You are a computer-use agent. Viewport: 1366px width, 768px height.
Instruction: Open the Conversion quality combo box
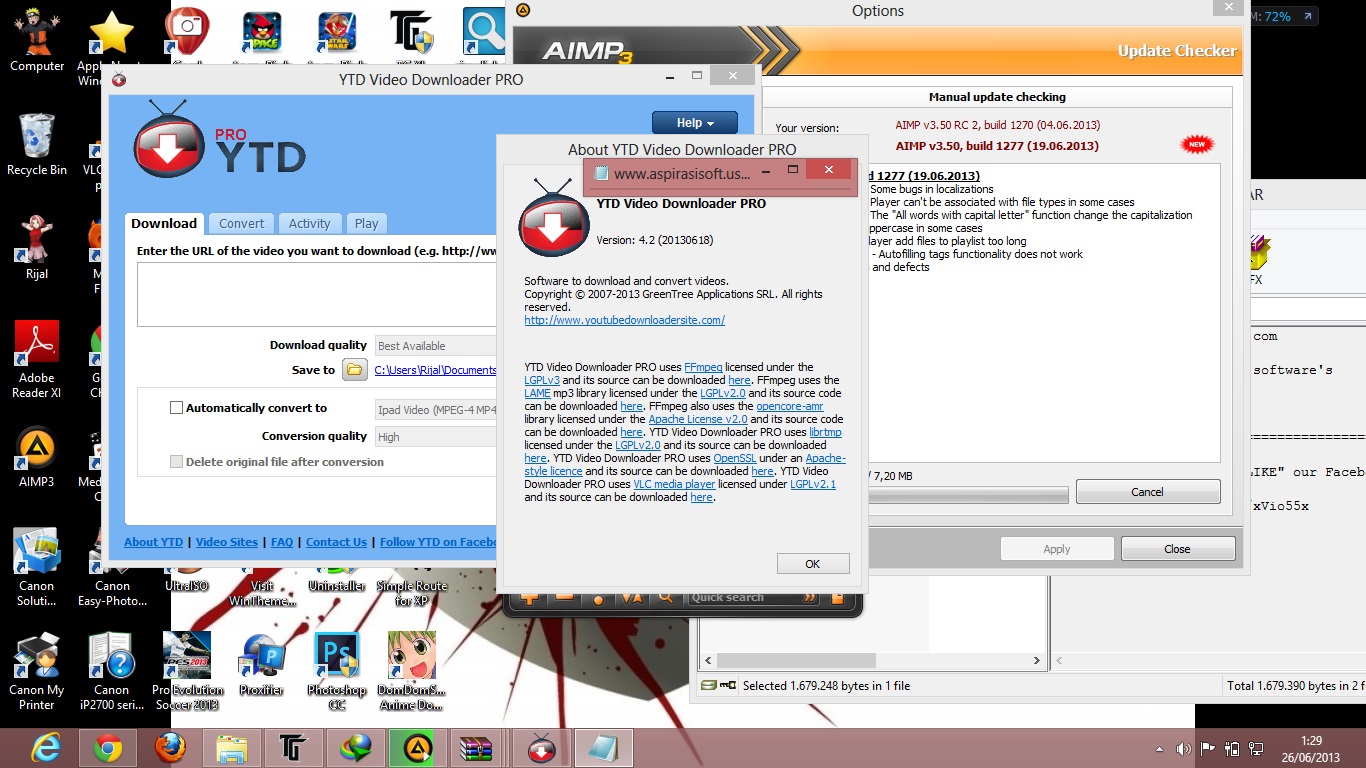pos(436,437)
